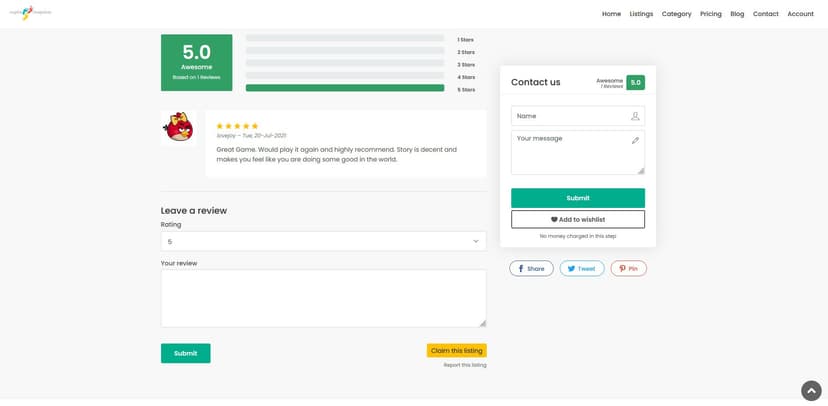Click the Pinterest Pin button
Image resolution: width=828 pixels, height=406 pixels.
[x=628, y=268]
